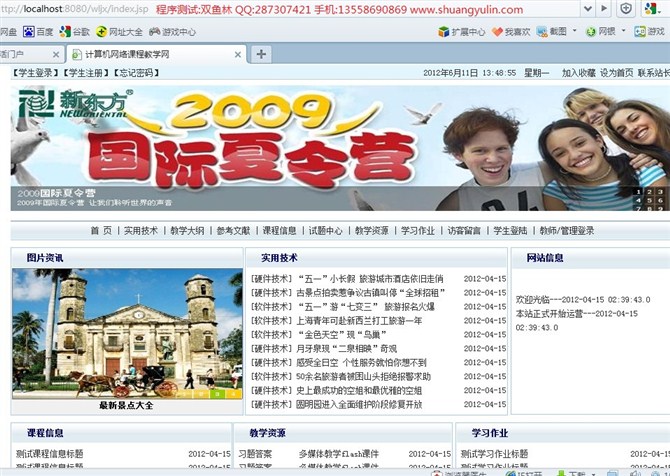Click the go arrow button in address bar
The width and height of the screenshot is (670, 476).
coord(604,8)
